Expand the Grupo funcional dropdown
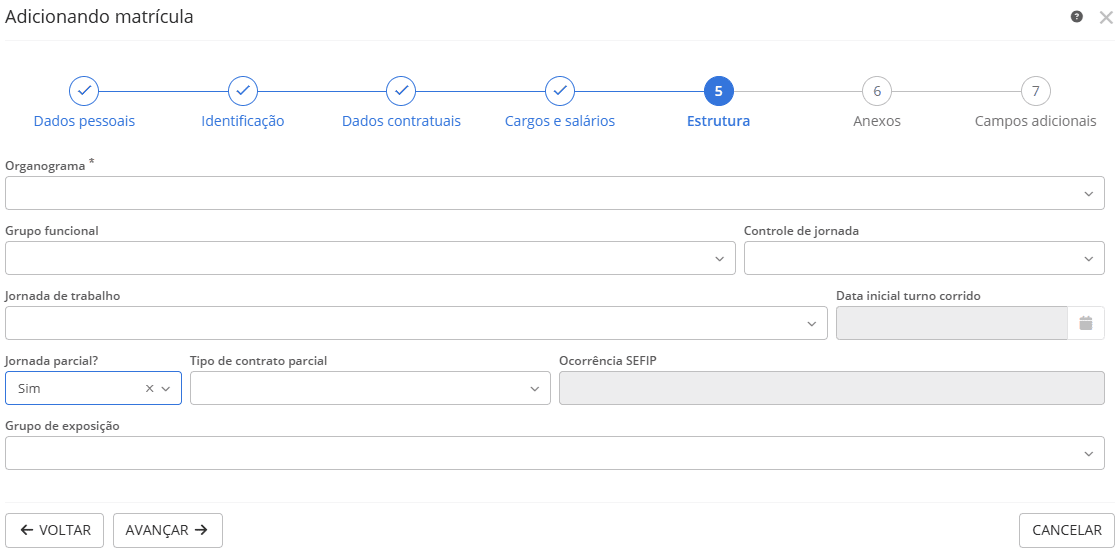 point(370,258)
